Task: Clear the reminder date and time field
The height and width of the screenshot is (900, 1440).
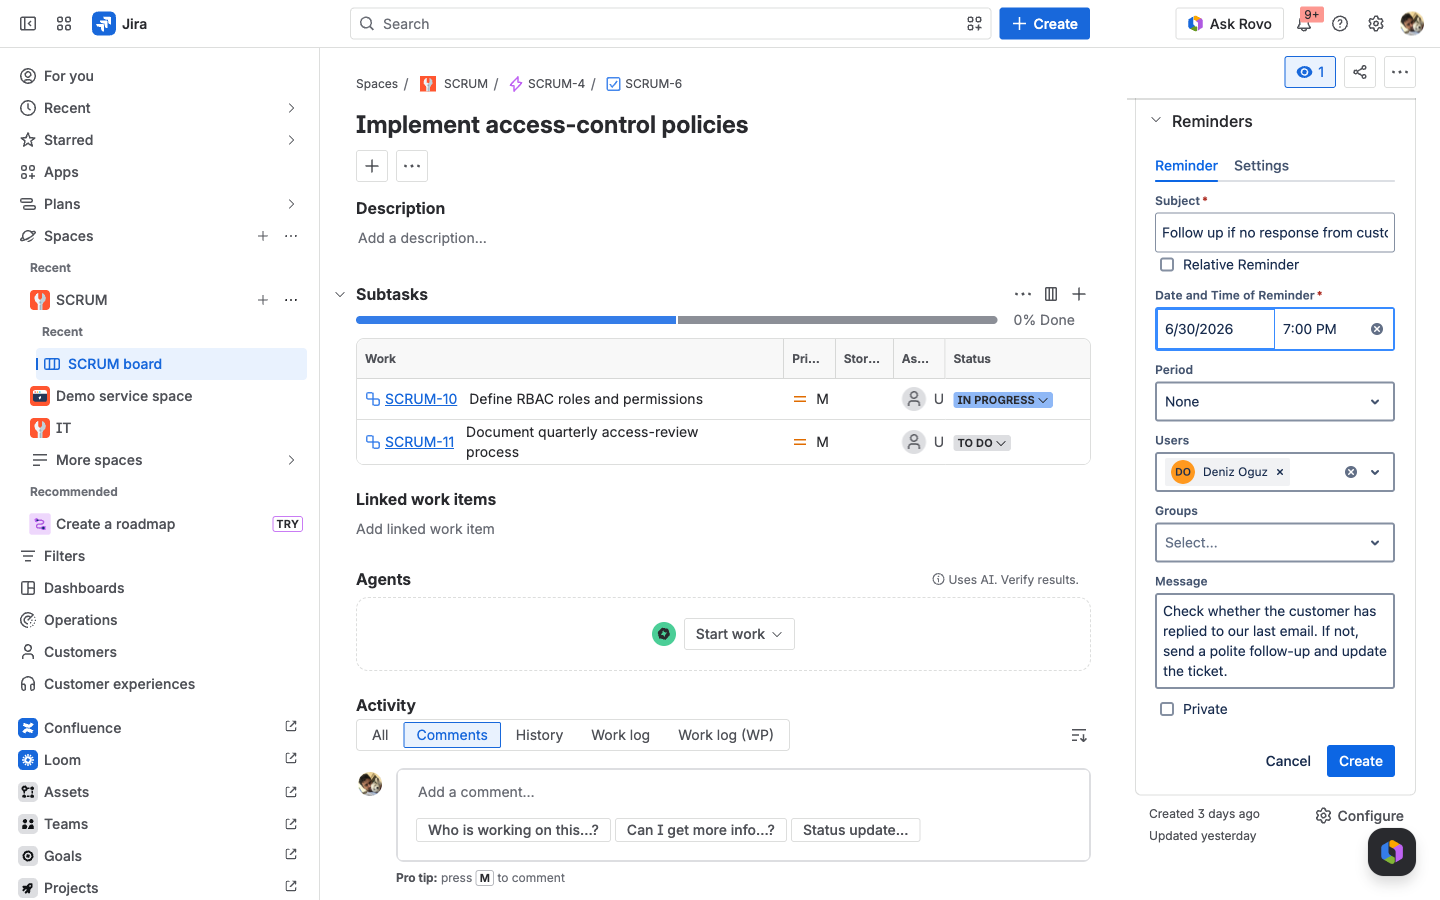Action: pyautogui.click(x=1377, y=329)
